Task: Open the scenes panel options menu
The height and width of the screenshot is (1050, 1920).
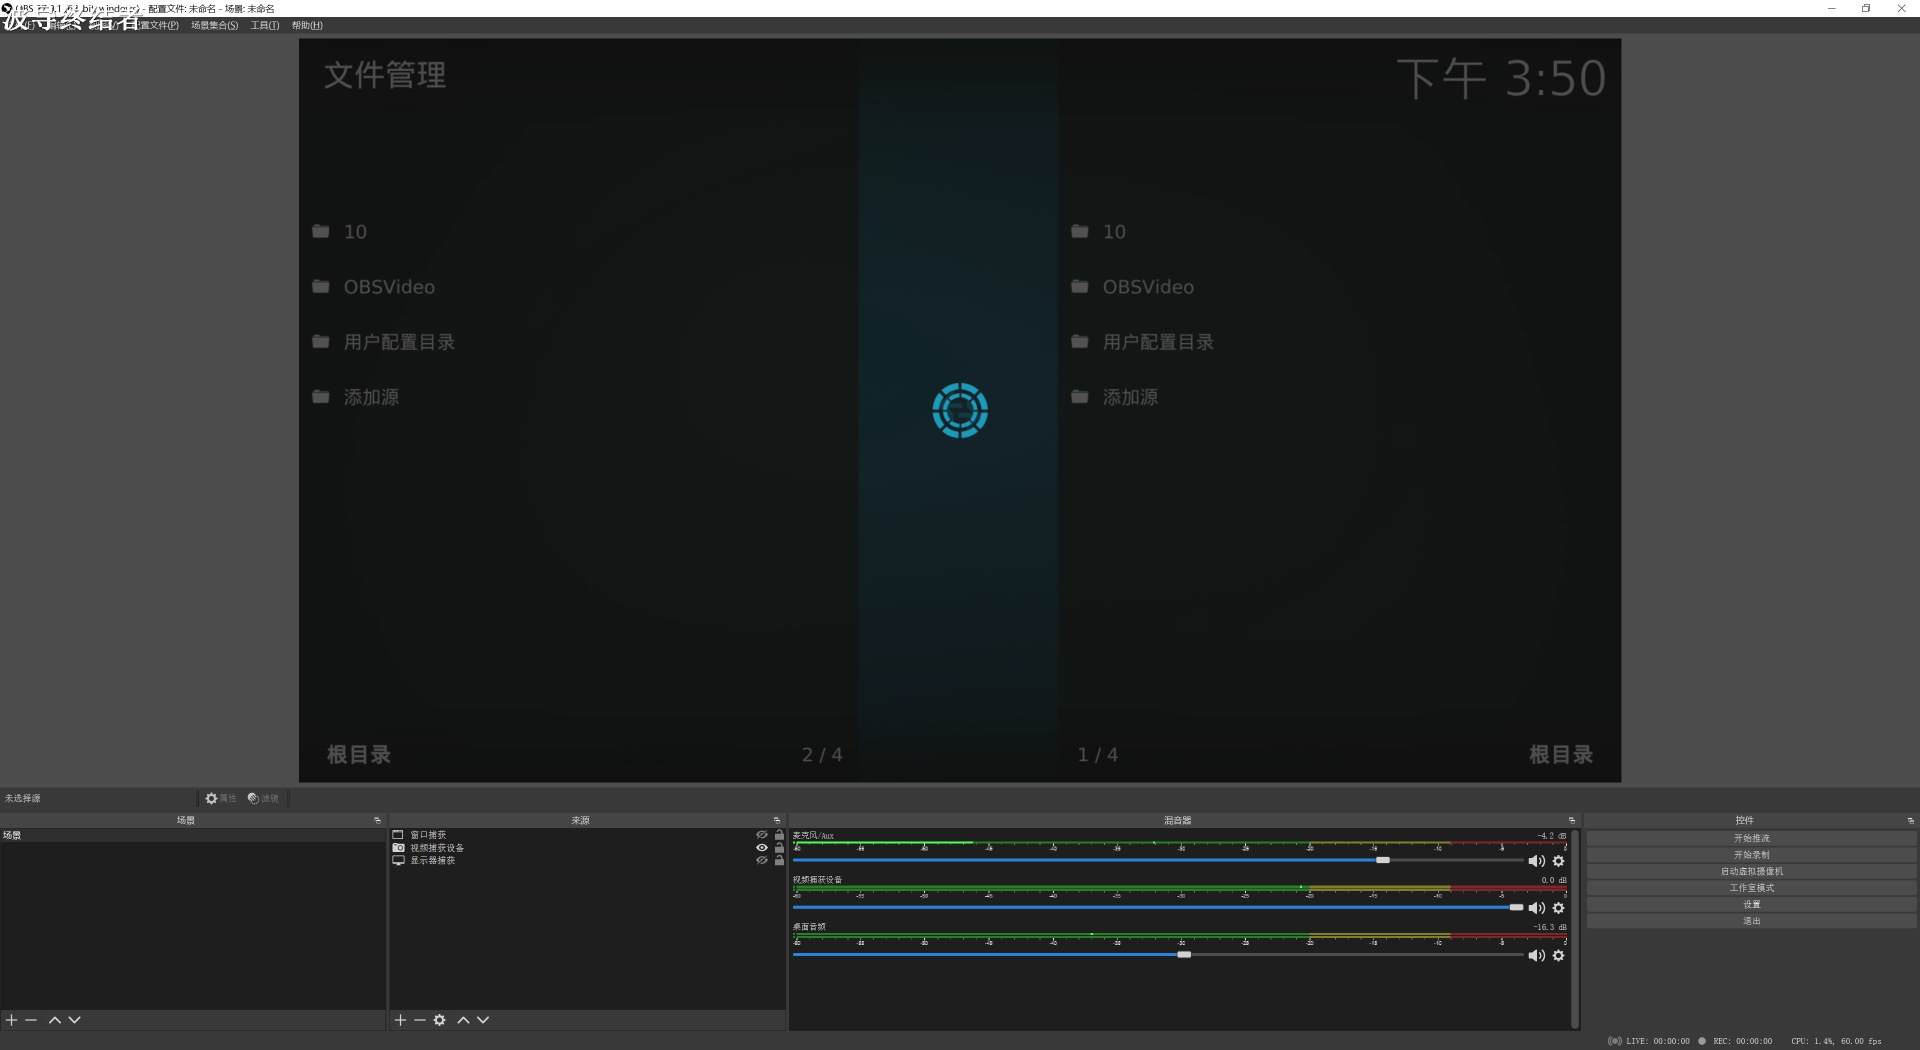Action: (378, 820)
